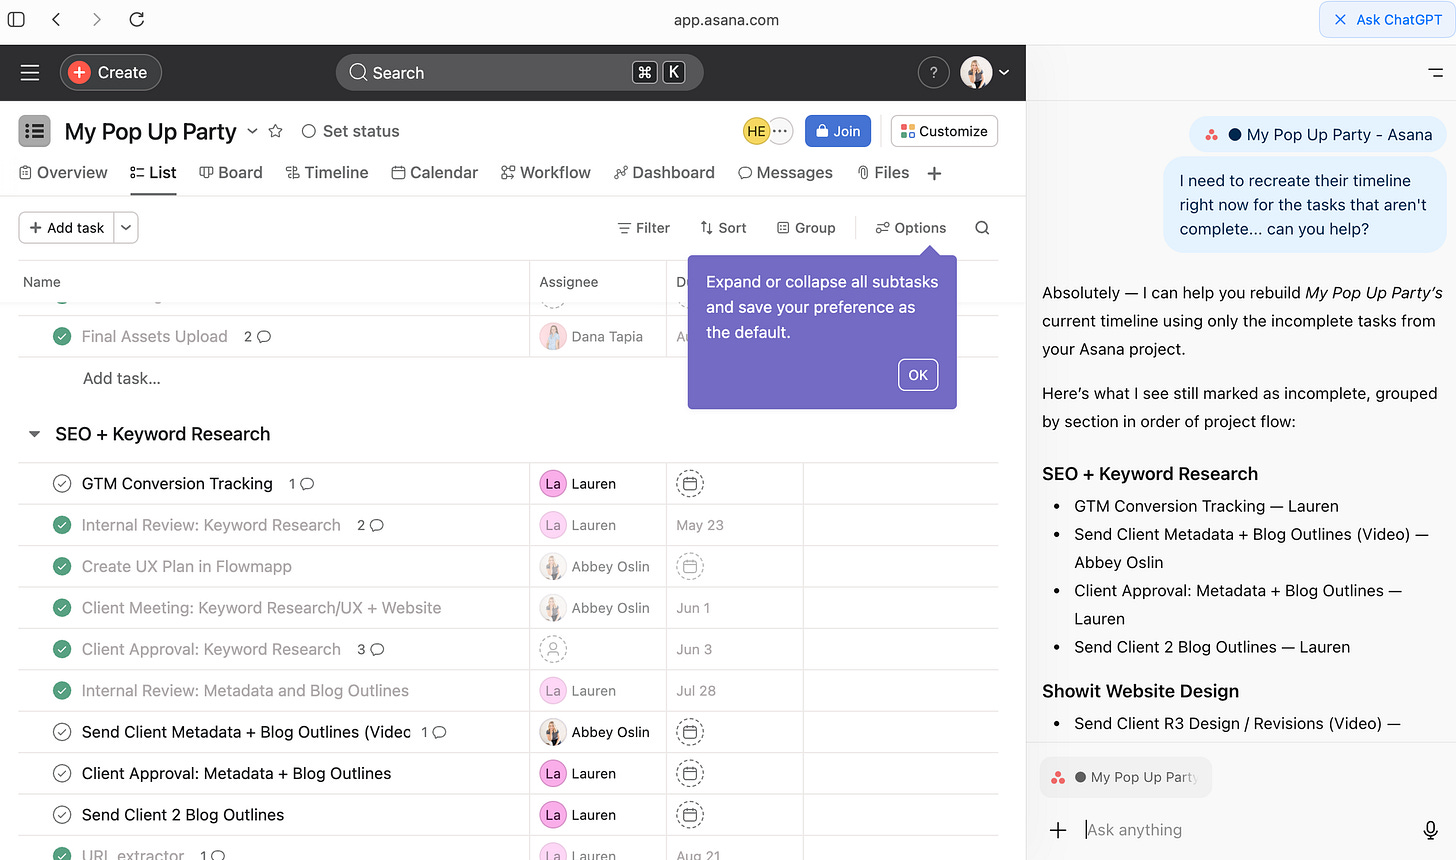Open ChatGPT panel menu lines icon
The image size is (1456, 860).
click(x=1436, y=72)
